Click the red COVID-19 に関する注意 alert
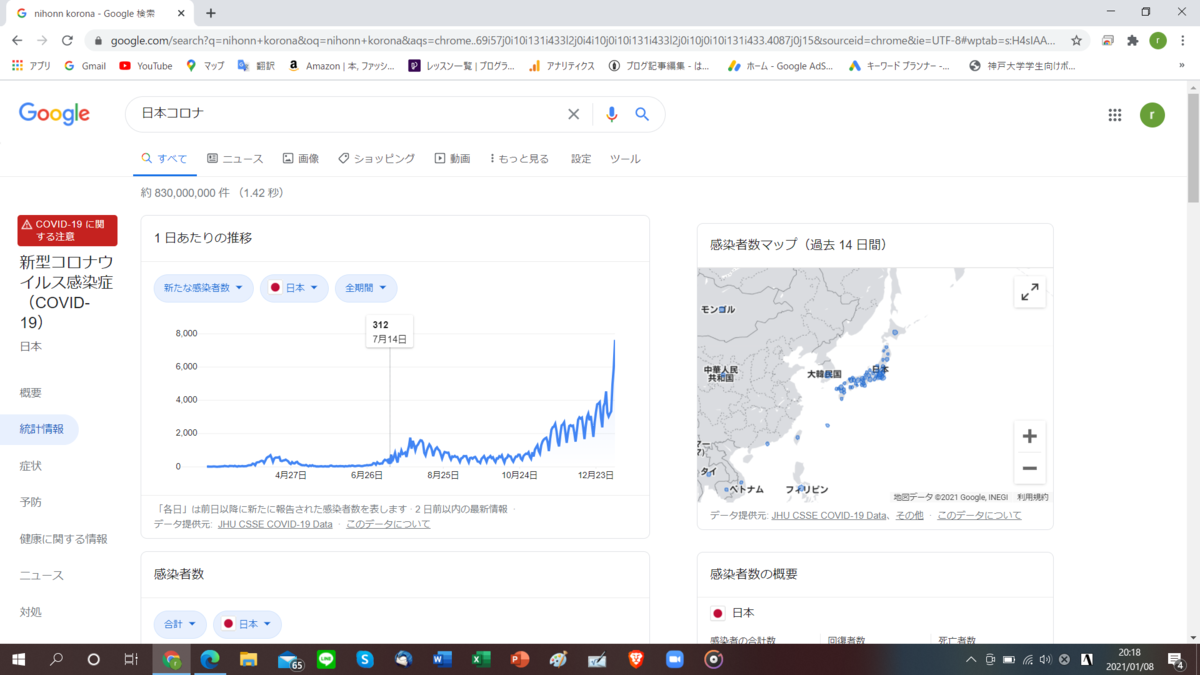 [67, 230]
